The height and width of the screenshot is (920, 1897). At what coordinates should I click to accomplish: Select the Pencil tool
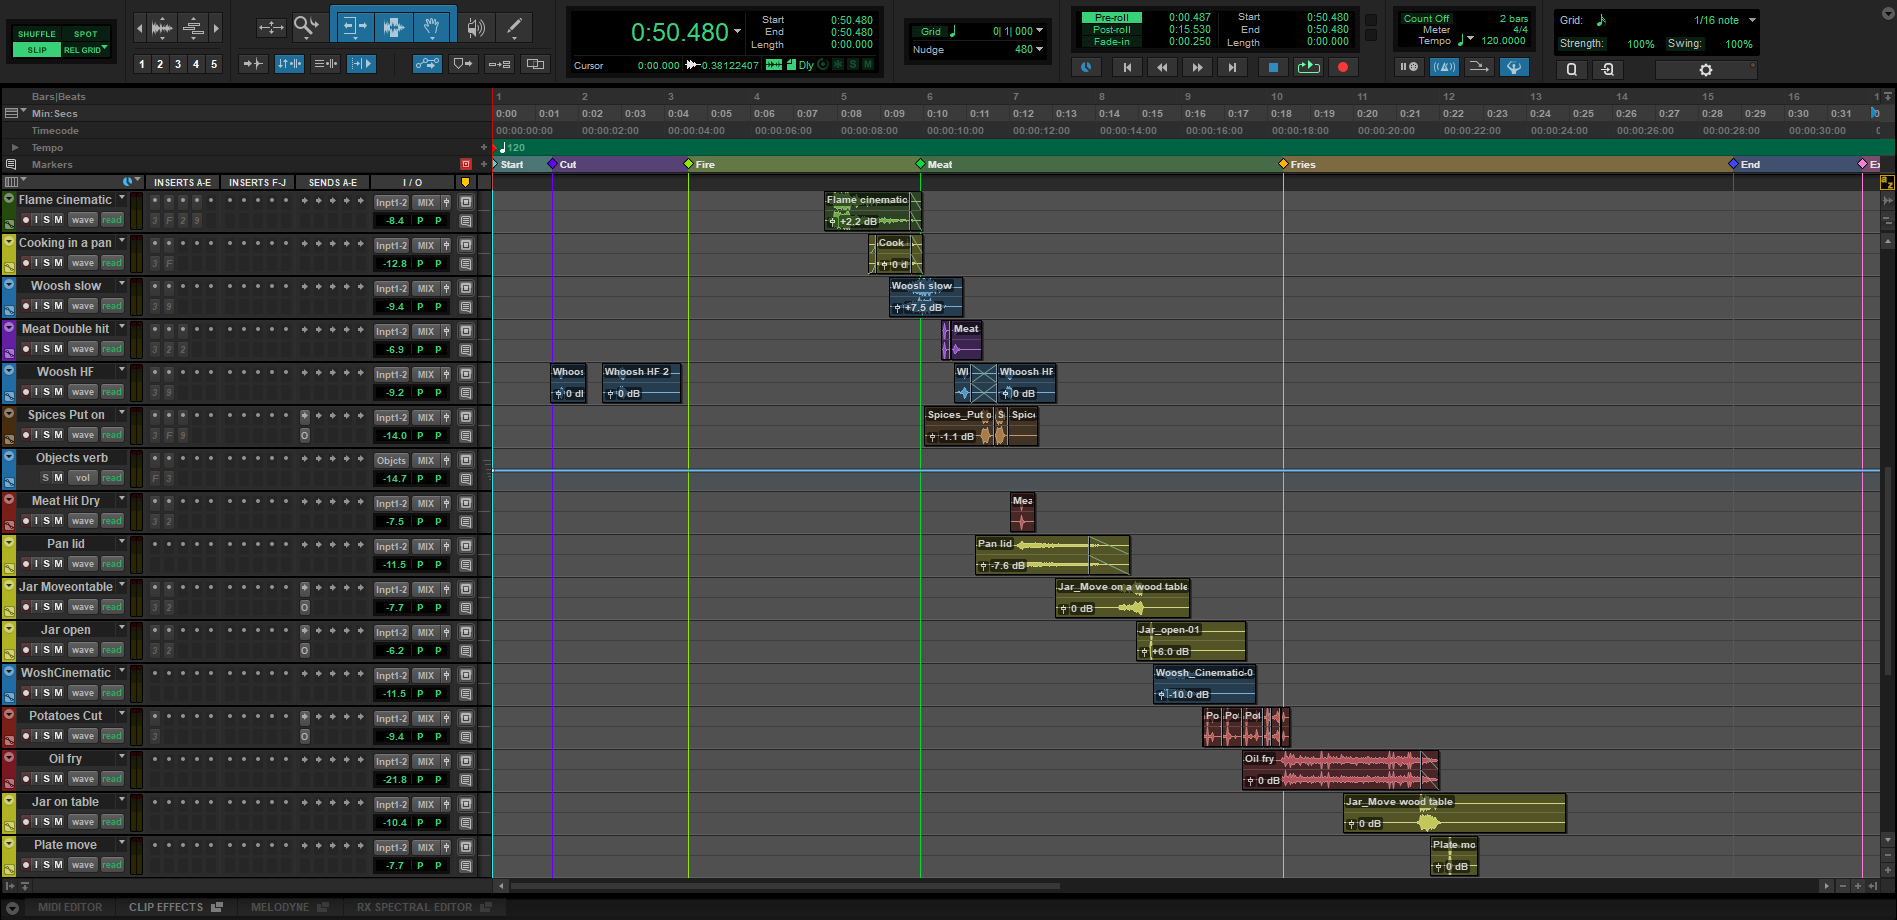tap(514, 27)
